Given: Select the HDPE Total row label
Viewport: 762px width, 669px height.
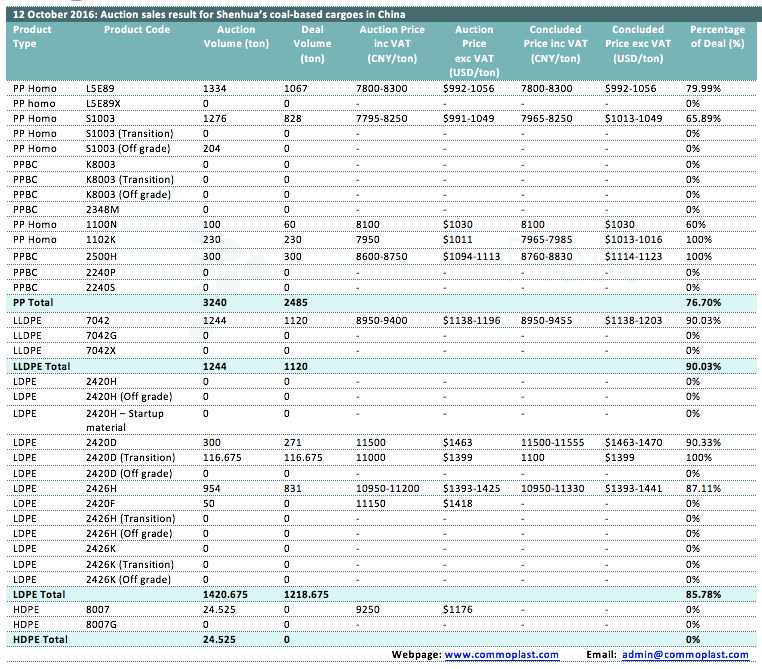Looking at the screenshot, I should pos(40,640).
